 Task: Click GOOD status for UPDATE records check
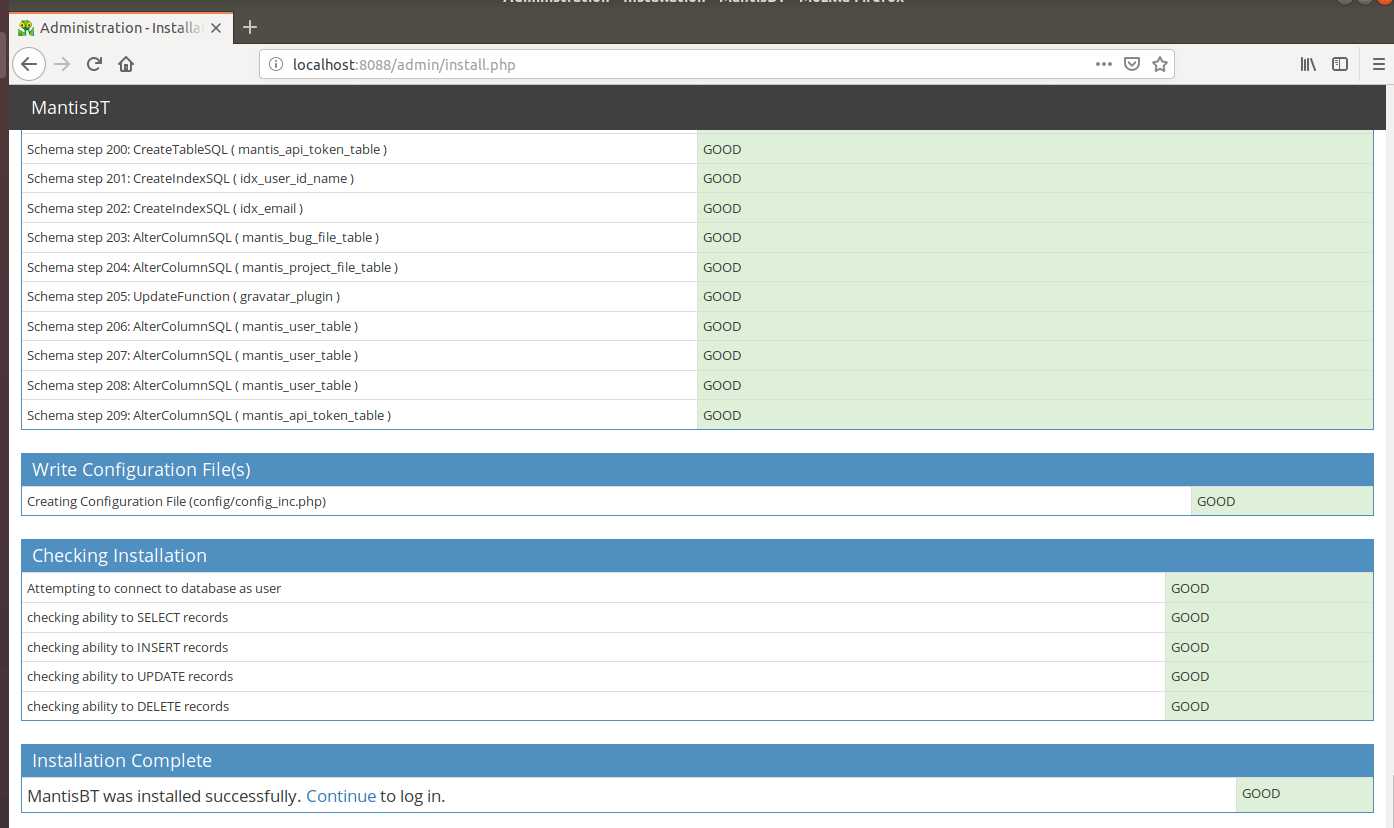click(1190, 676)
